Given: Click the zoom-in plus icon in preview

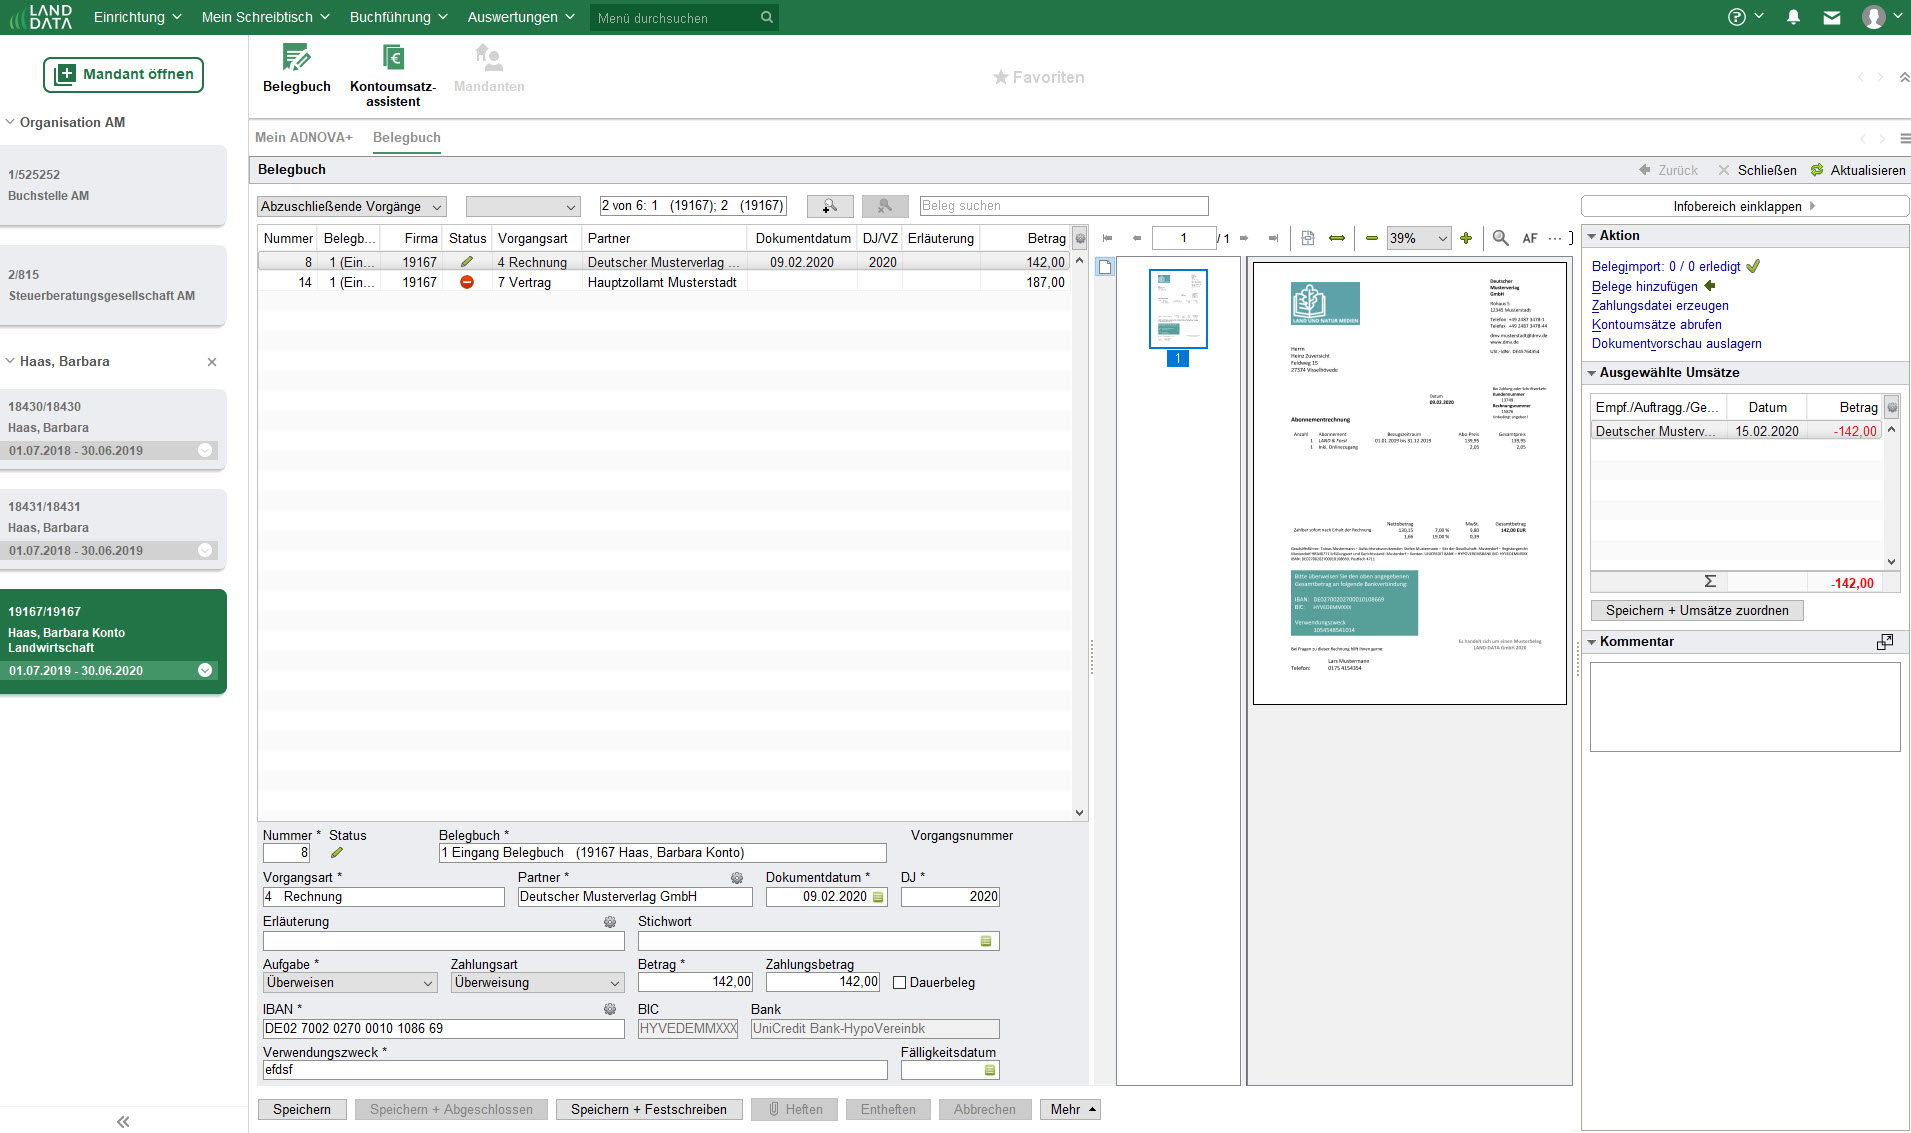Looking at the screenshot, I should click(1466, 238).
